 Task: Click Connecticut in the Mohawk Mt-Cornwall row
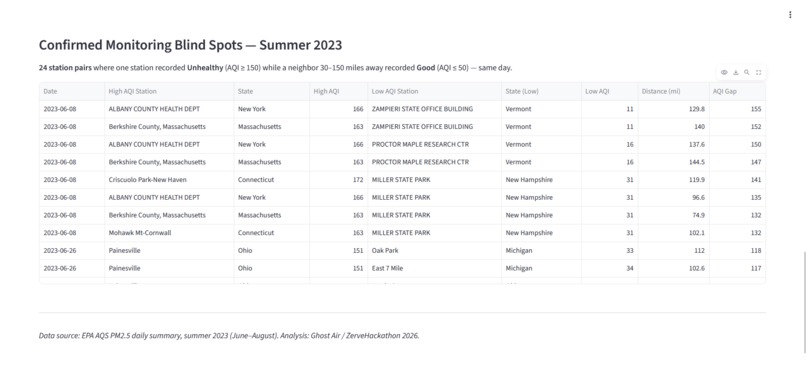(271, 233)
